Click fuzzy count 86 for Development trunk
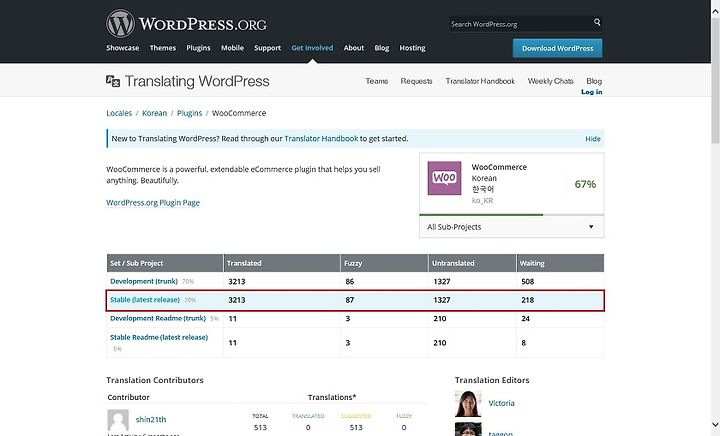The image size is (720, 436). tap(349, 281)
